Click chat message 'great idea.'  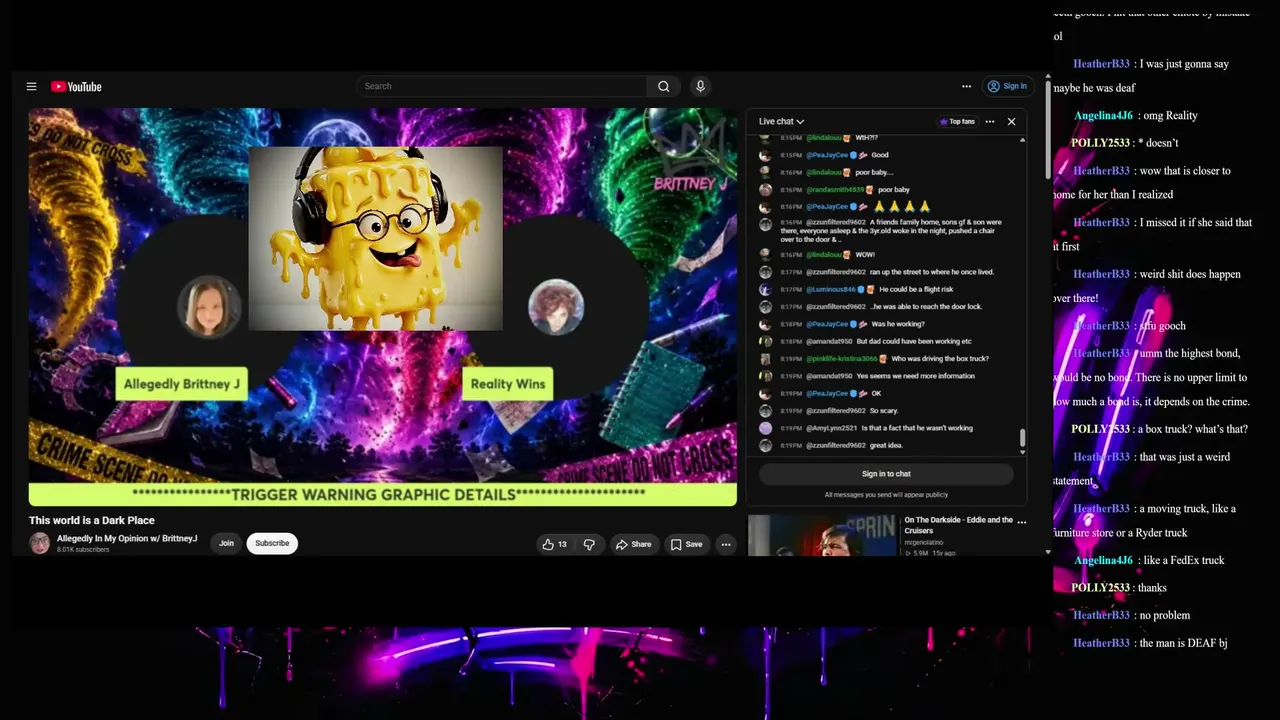(x=887, y=445)
